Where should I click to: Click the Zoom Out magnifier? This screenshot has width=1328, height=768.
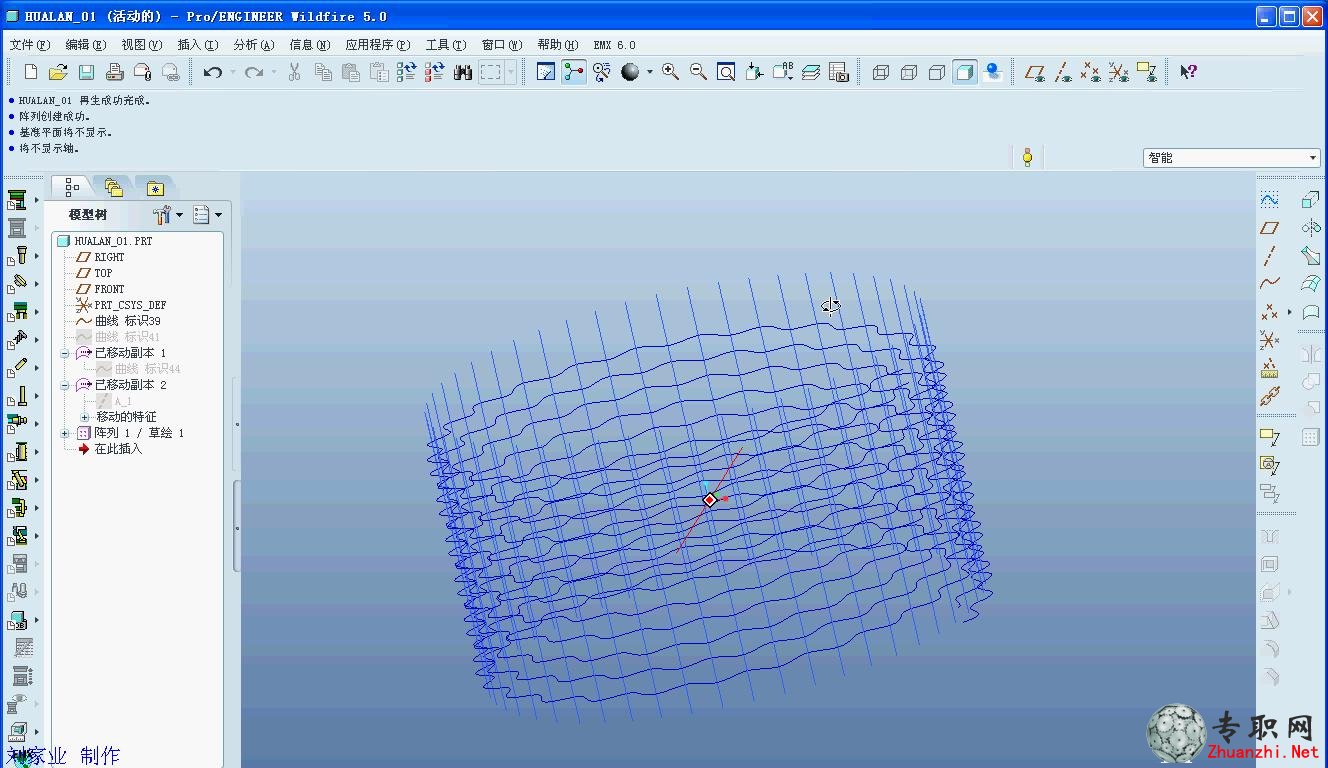click(x=698, y=72)
